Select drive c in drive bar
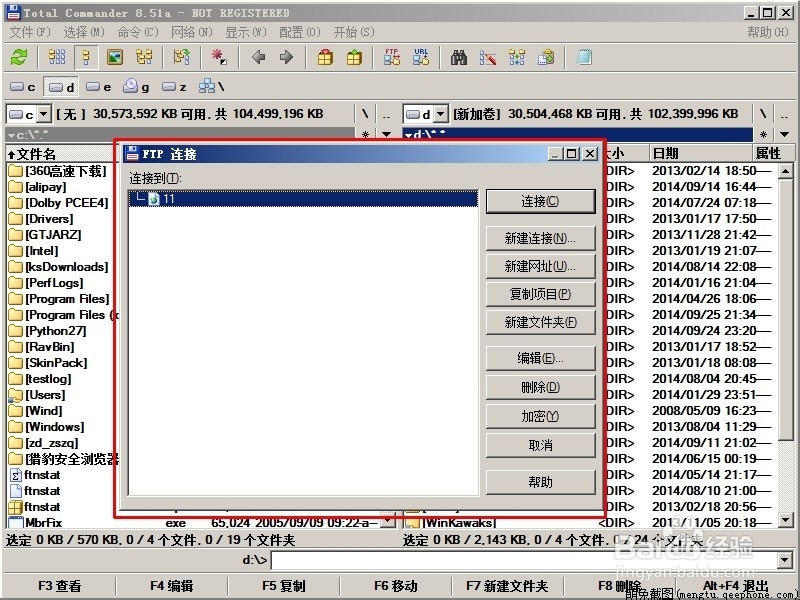 point(23,87)
